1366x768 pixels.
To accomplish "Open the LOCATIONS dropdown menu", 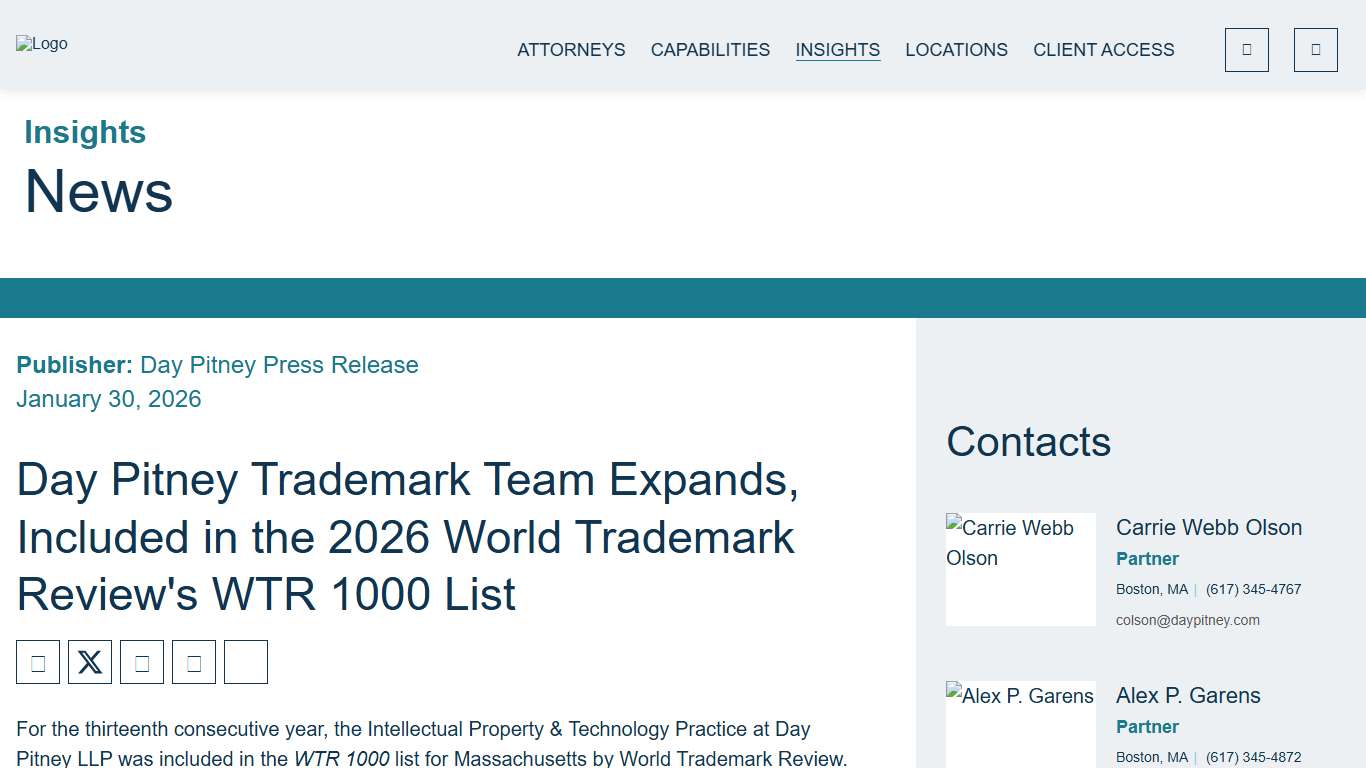I will [x=956, y=49].
